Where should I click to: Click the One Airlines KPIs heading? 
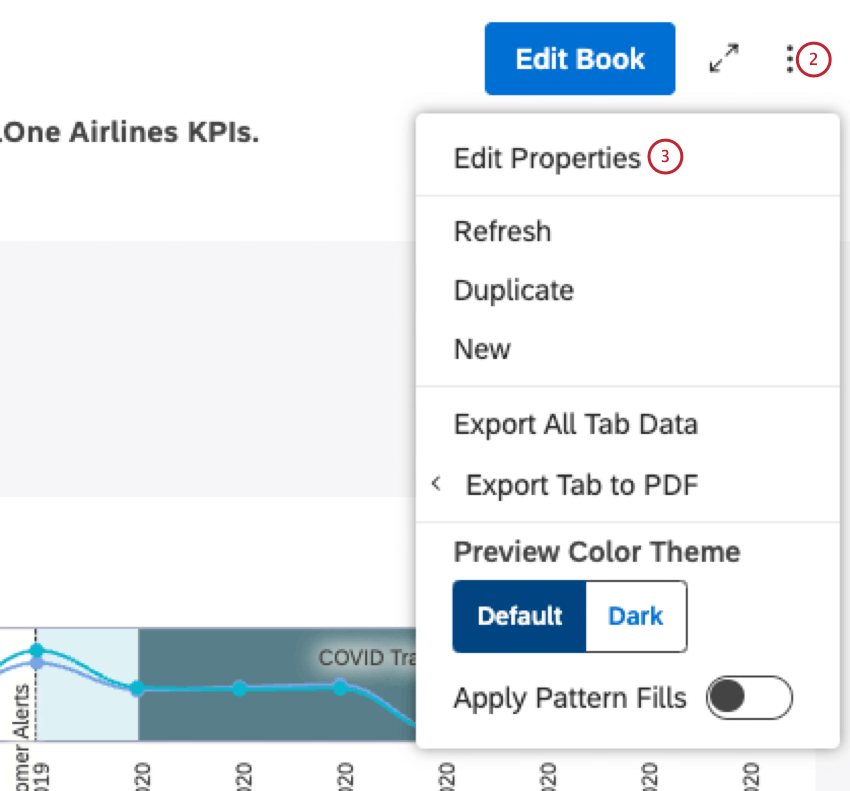coord(130,131)
